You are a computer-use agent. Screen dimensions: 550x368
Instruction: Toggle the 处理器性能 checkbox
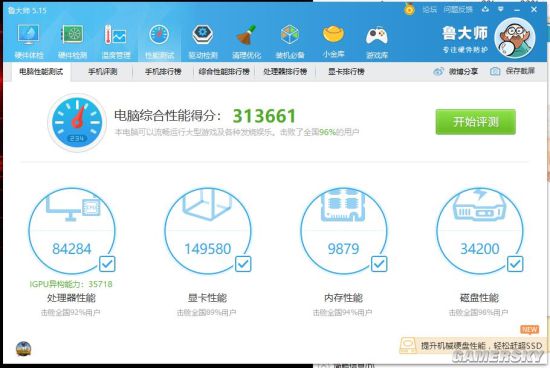[107, 264]
